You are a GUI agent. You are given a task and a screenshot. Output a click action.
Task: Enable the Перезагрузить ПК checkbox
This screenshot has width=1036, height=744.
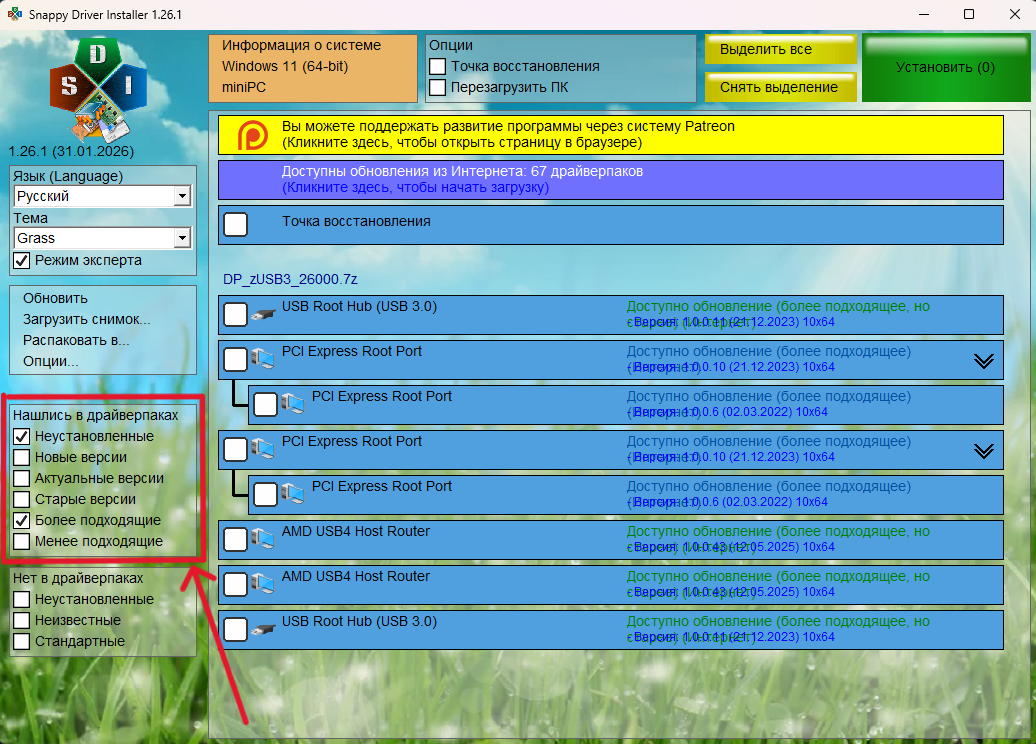click(x=437, y=87)
